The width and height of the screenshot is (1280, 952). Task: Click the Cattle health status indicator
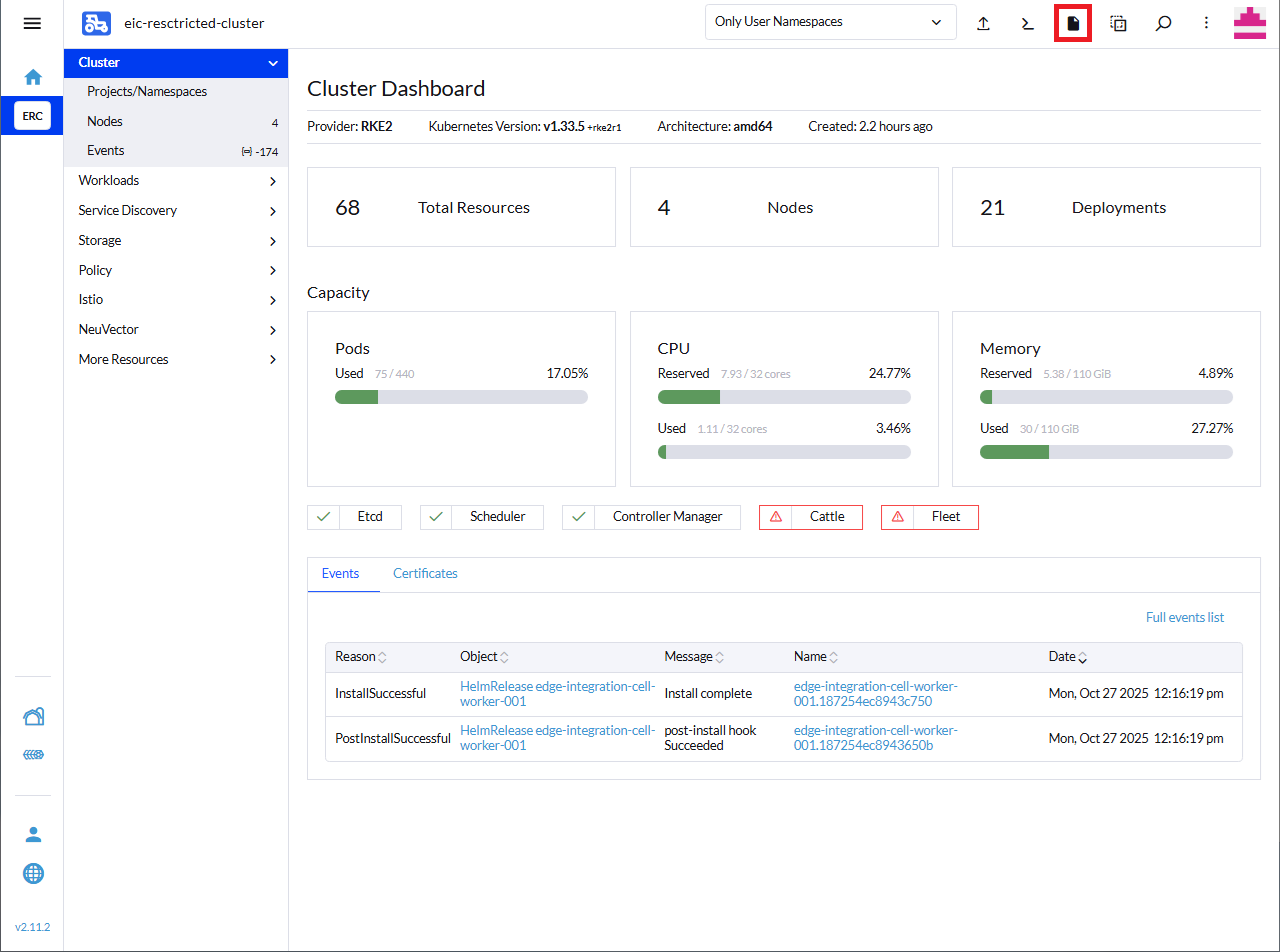click(810, 517)
